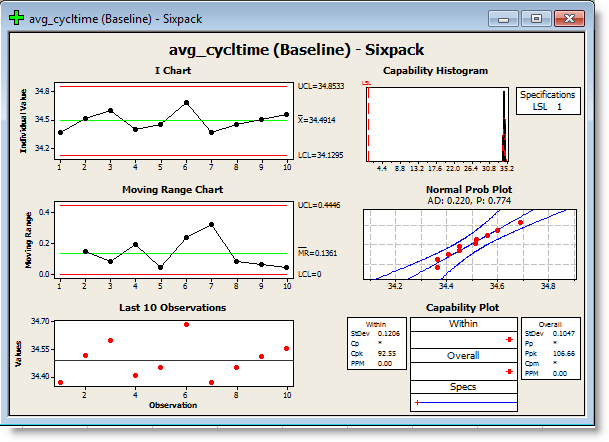The height and width of the screenshot is (442, 609).
Task: Click the Normal Prob Plot title
Action: (469, 190)
